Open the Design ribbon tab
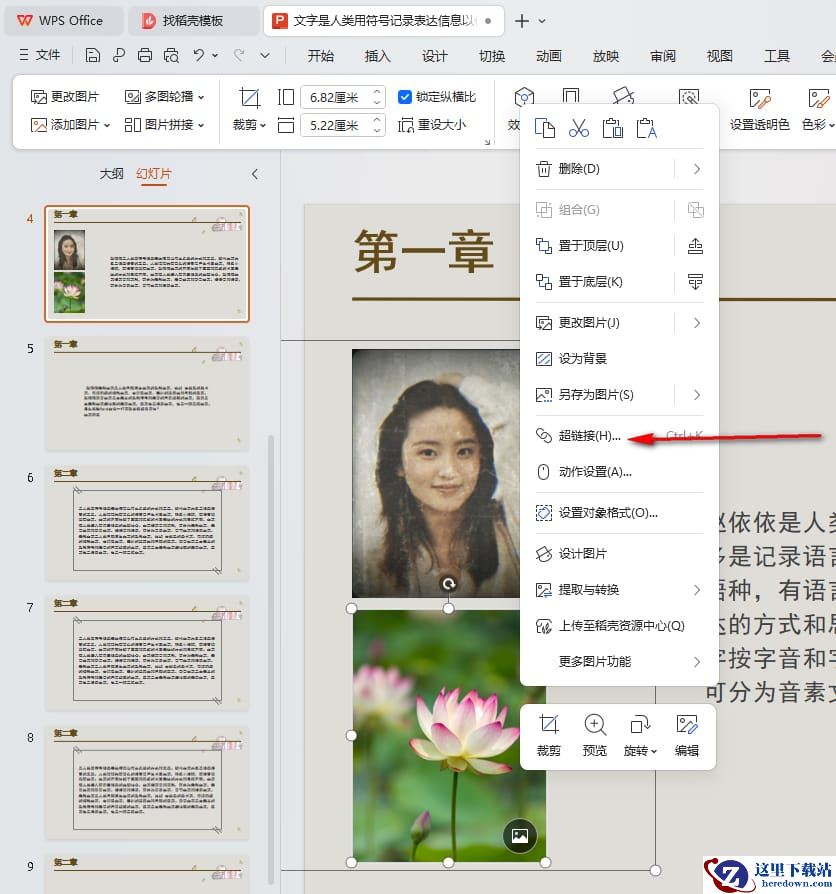Viewport: 836px width, 894px height. 435,56
